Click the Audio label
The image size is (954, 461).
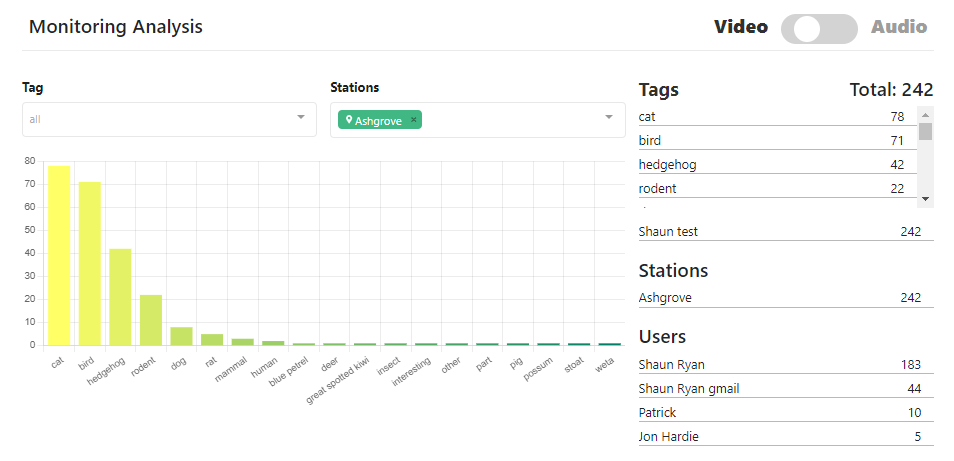point(899,28)
